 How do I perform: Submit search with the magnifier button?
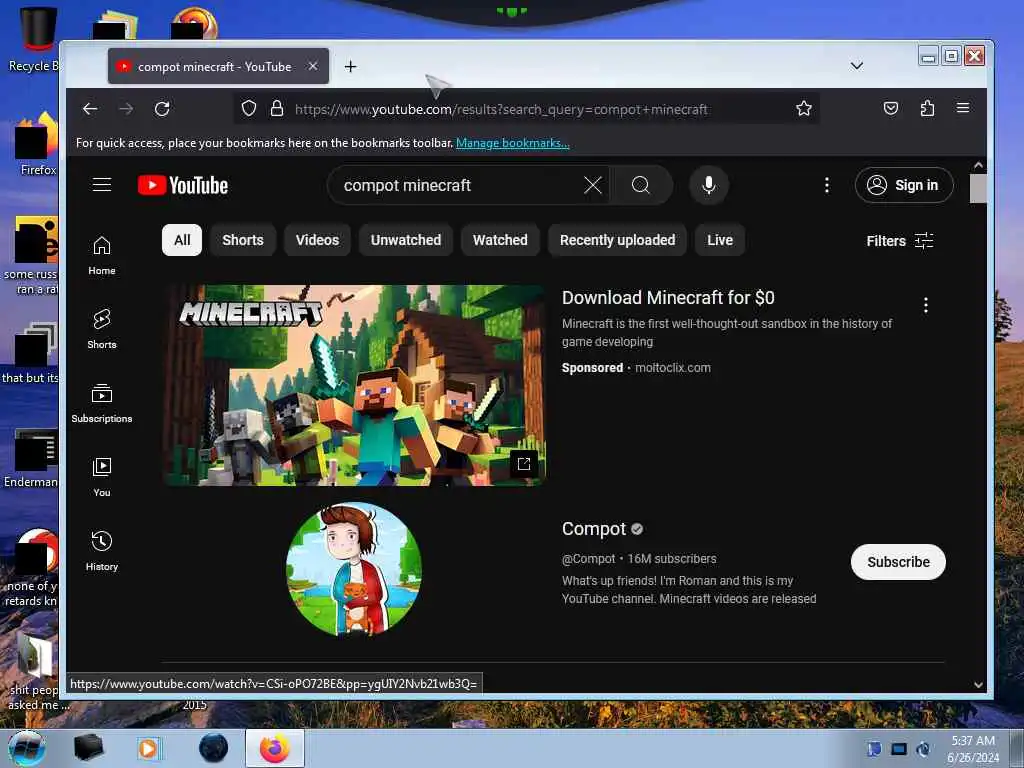[x=641, y=185]
